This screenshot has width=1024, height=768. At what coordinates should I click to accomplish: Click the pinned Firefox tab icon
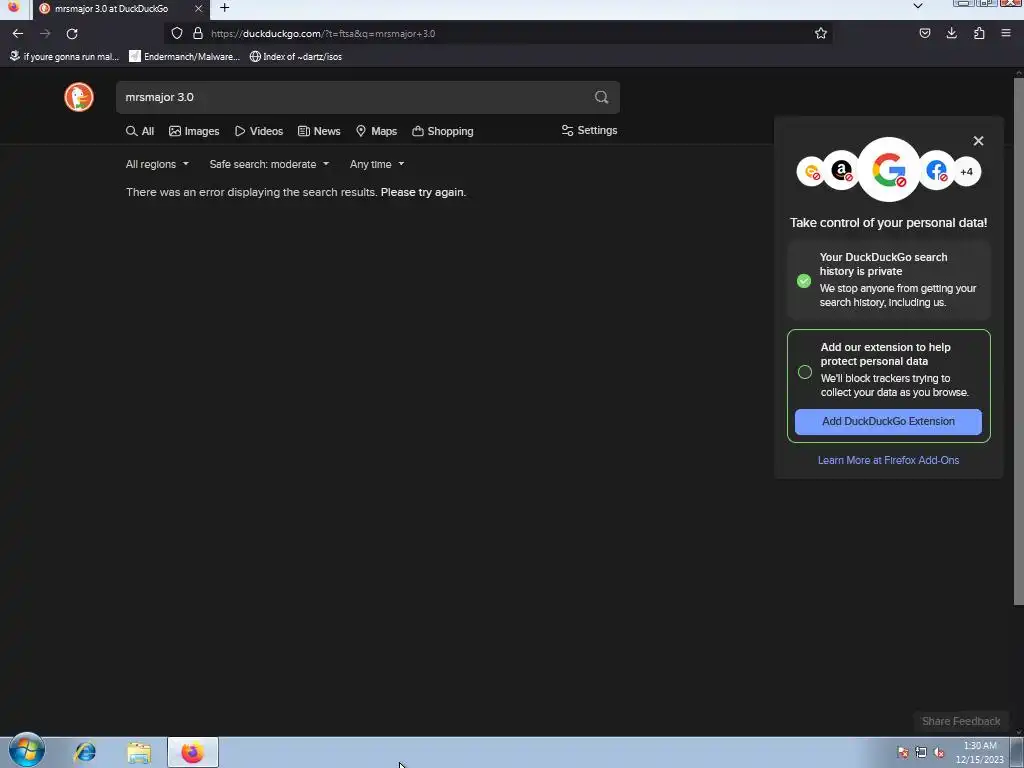click(14, 8)
